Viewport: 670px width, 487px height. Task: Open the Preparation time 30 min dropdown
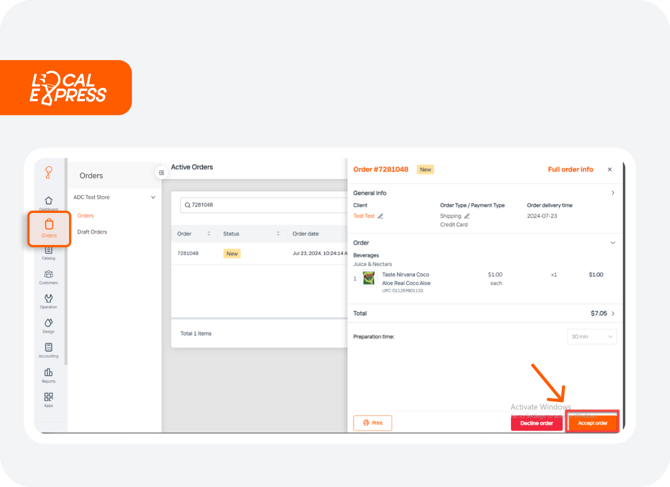[x=592, y=337]
